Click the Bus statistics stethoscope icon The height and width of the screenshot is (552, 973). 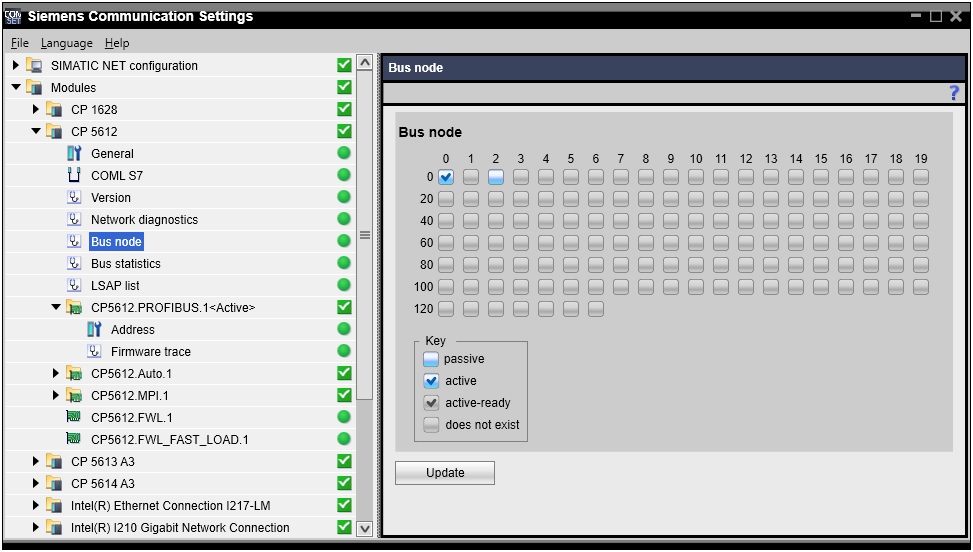click(74, 264)
